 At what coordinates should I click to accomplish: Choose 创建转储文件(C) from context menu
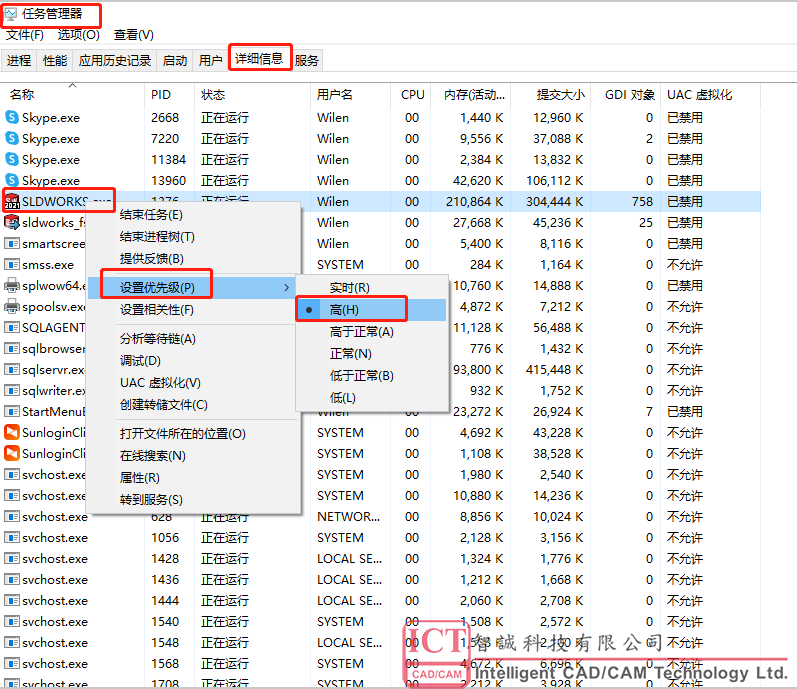pyautogui.click(x=194, y=404)
